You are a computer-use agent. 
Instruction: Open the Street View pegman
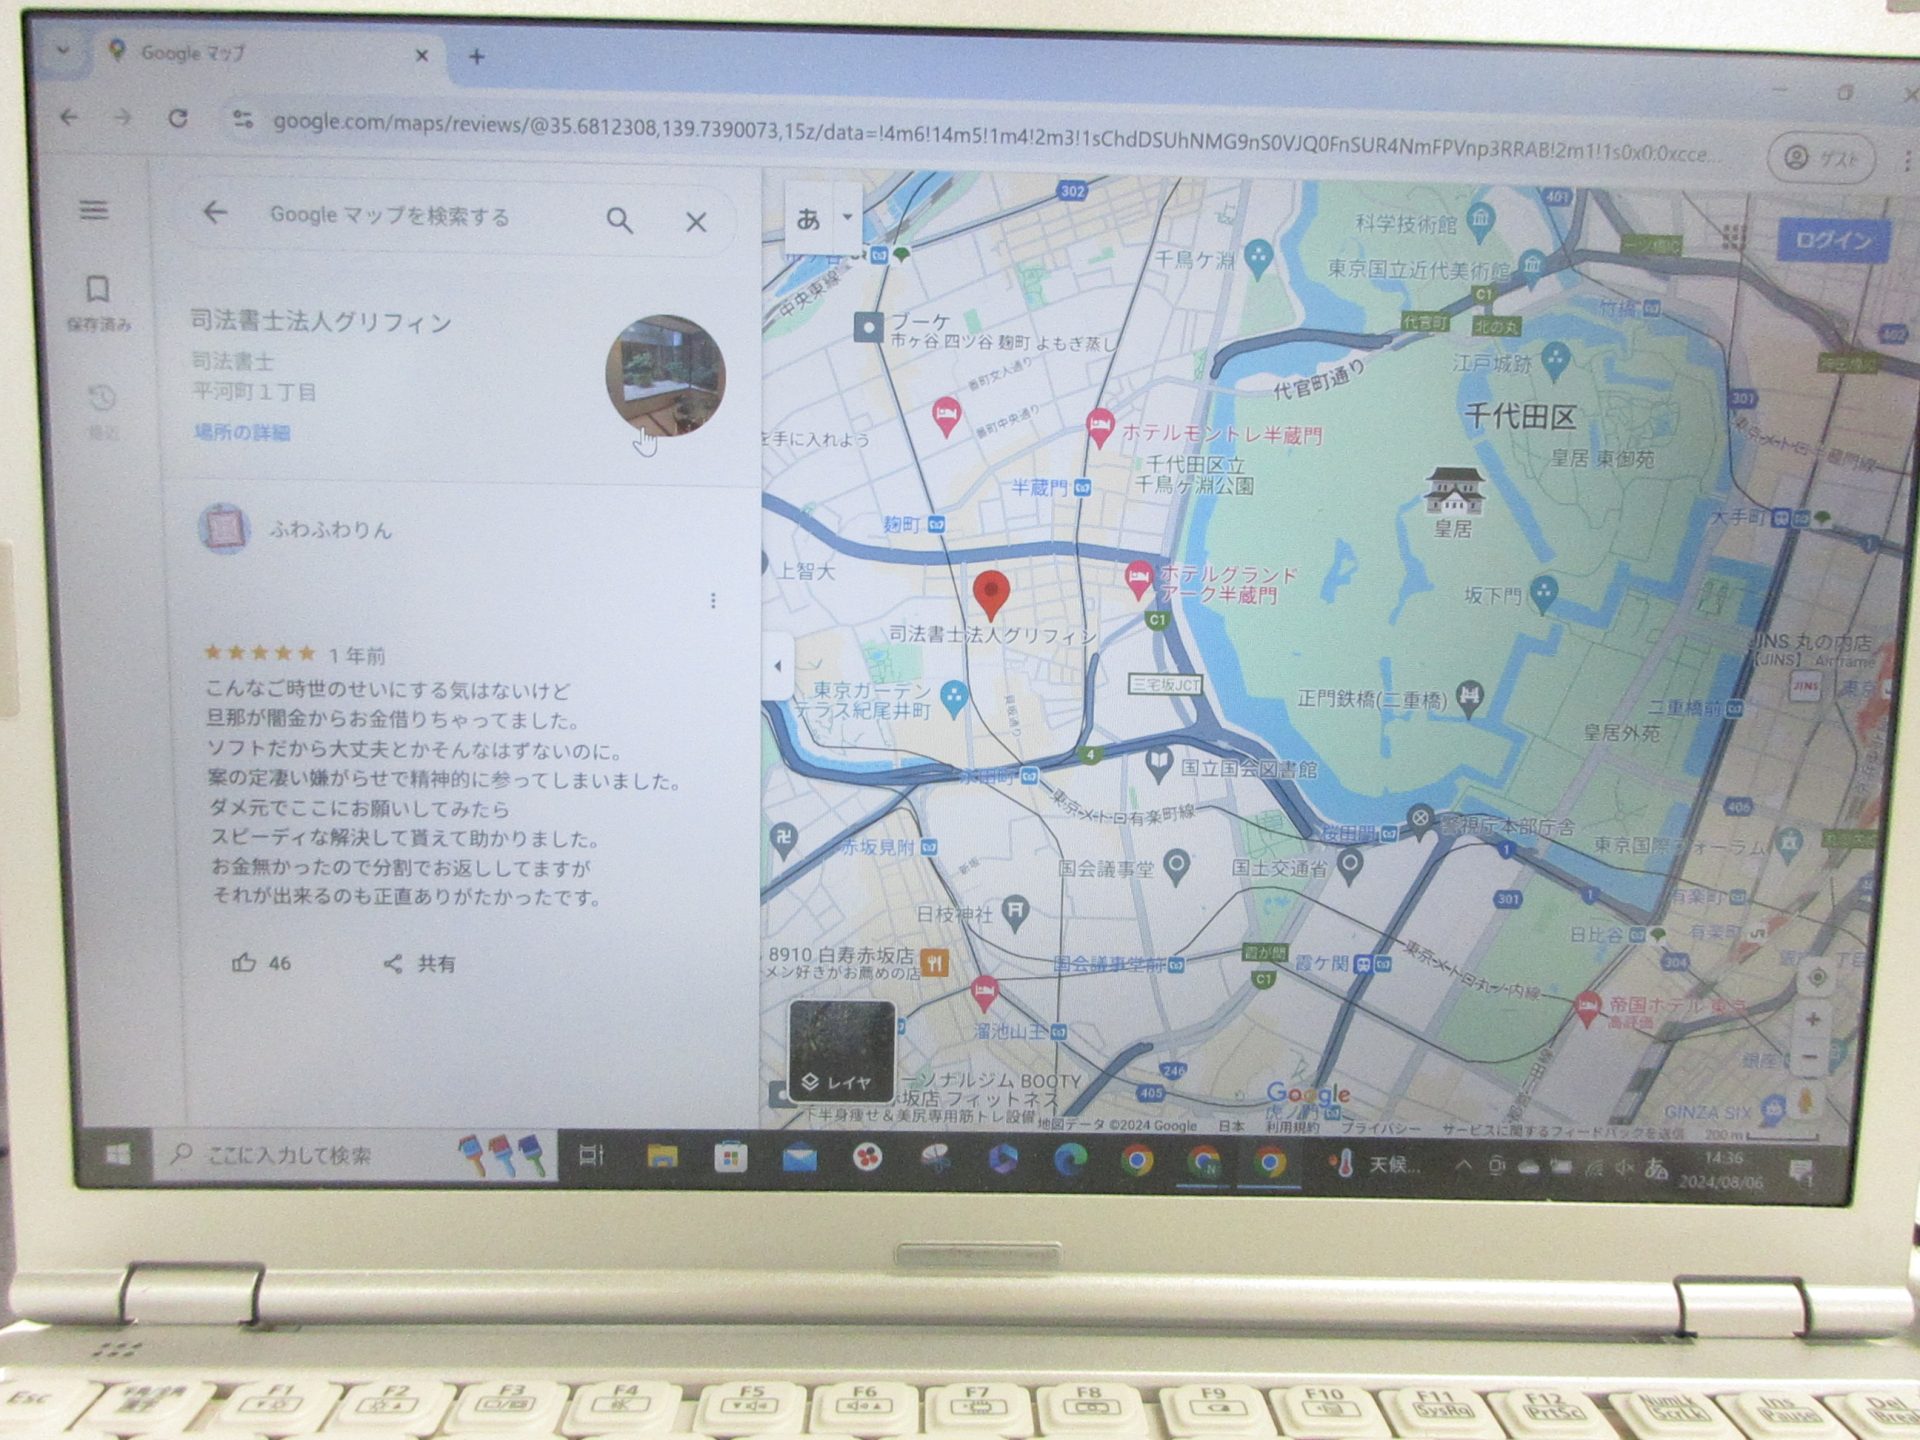(1803, 1103)
